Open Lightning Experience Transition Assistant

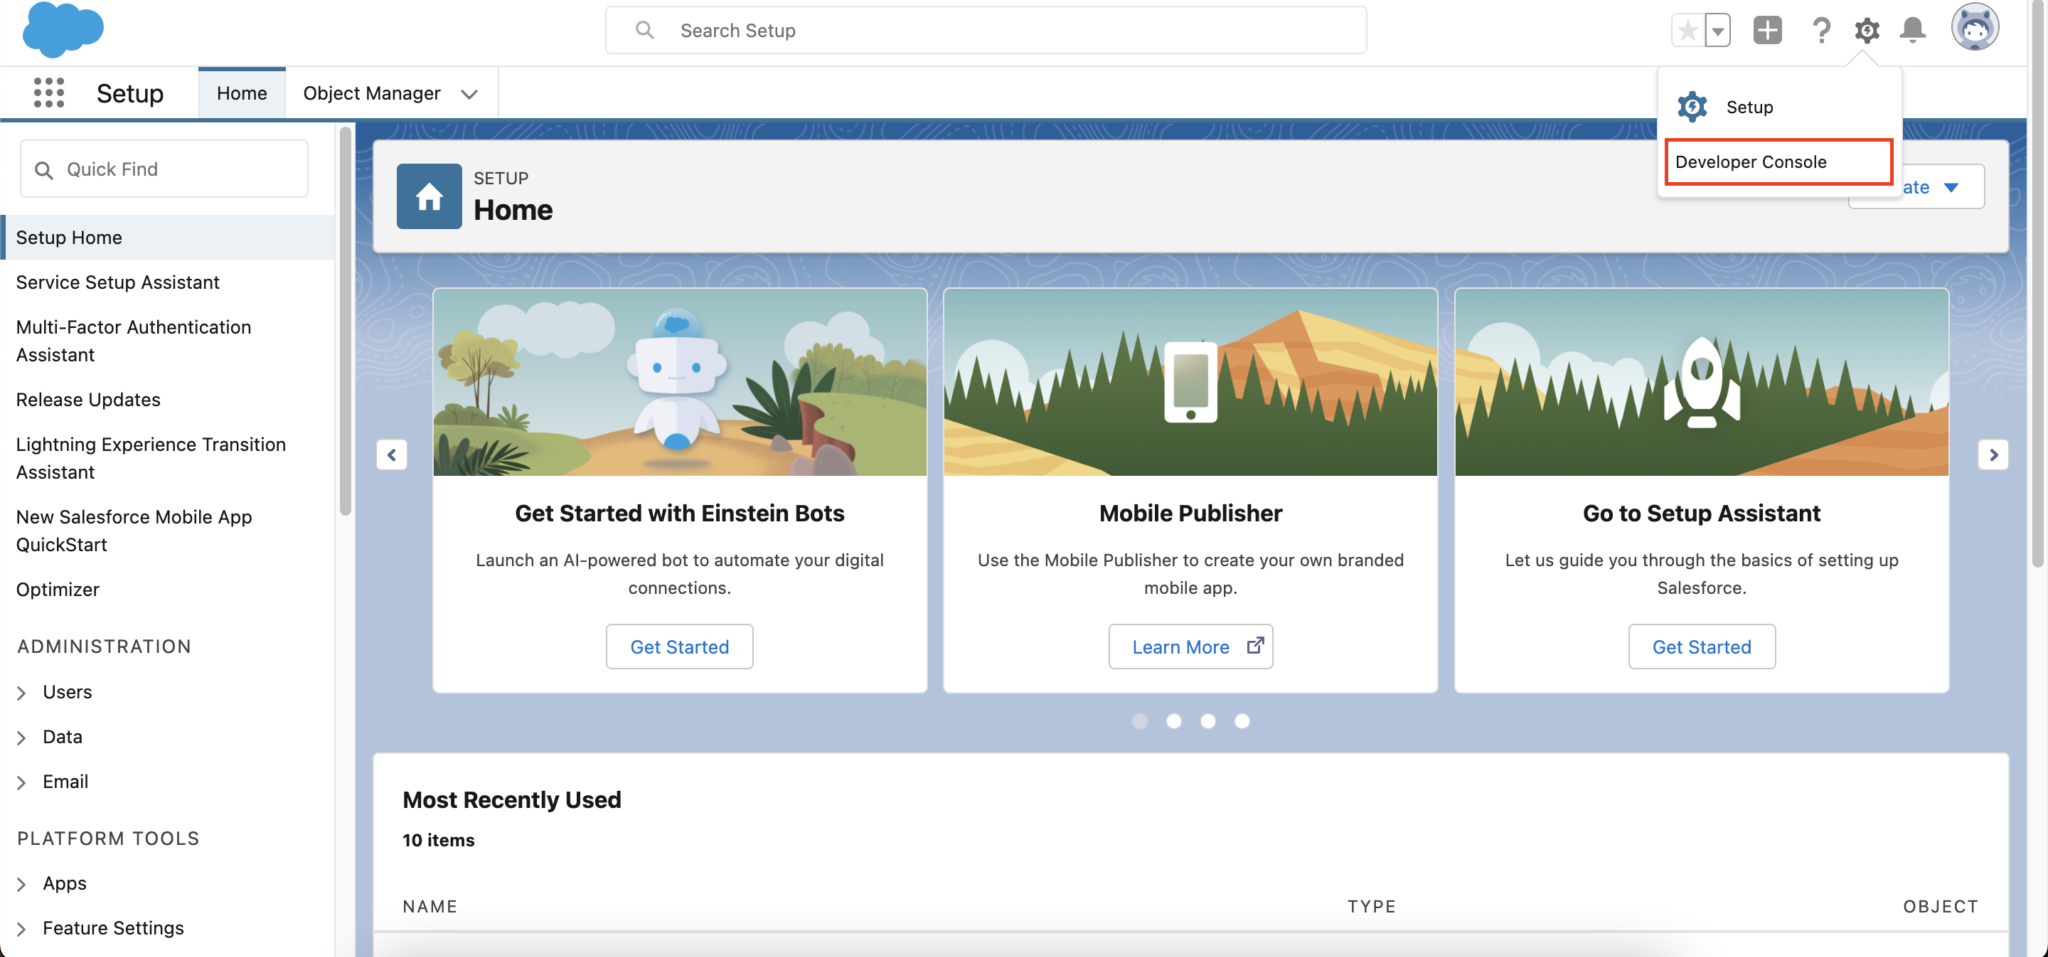pos(151,458)
